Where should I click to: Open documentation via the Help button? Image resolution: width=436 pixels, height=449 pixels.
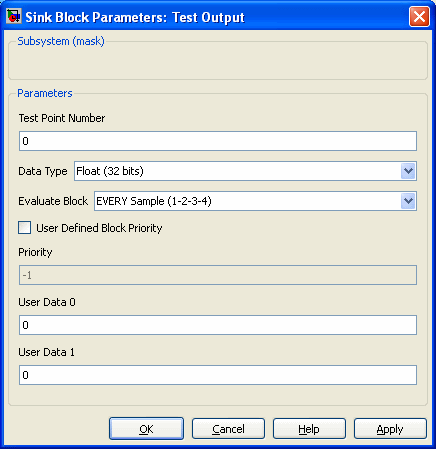tap(309, 429)
